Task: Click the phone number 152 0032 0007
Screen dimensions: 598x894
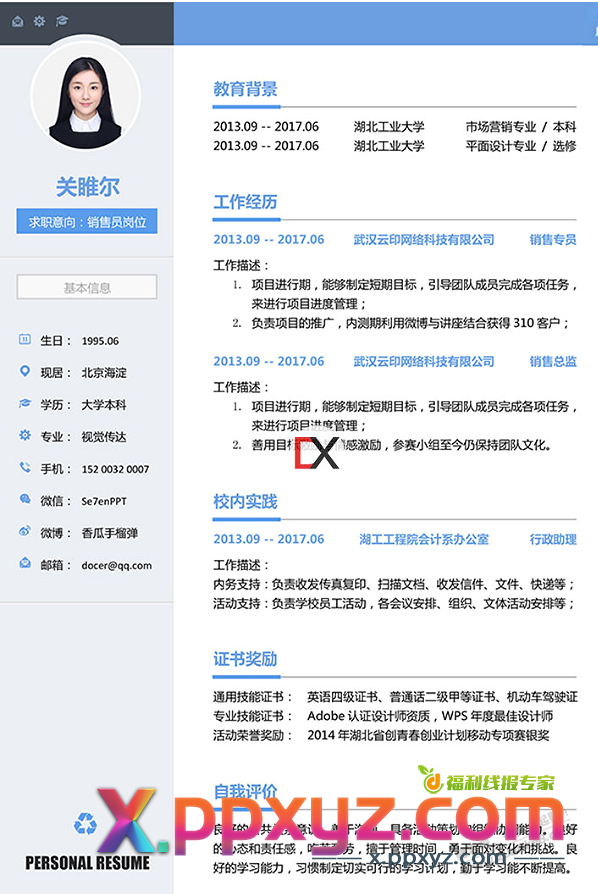Action: [115, 469]
